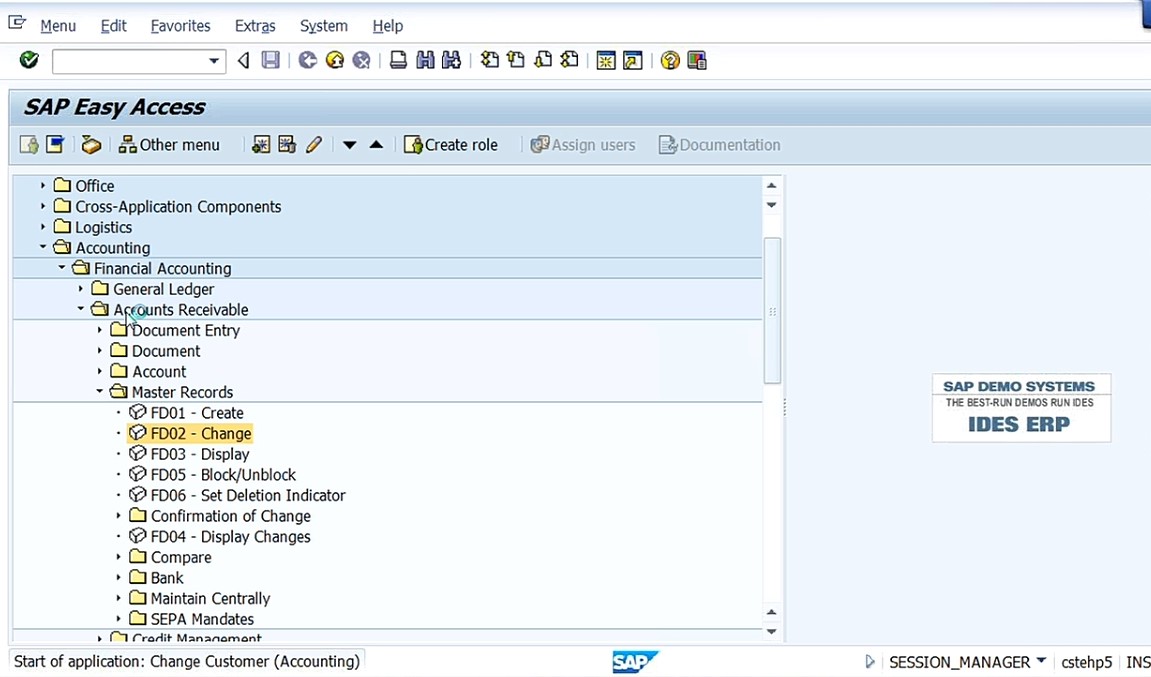Click the Create New Session icon
Screen dimensions: 1151x677
[606, 60]
